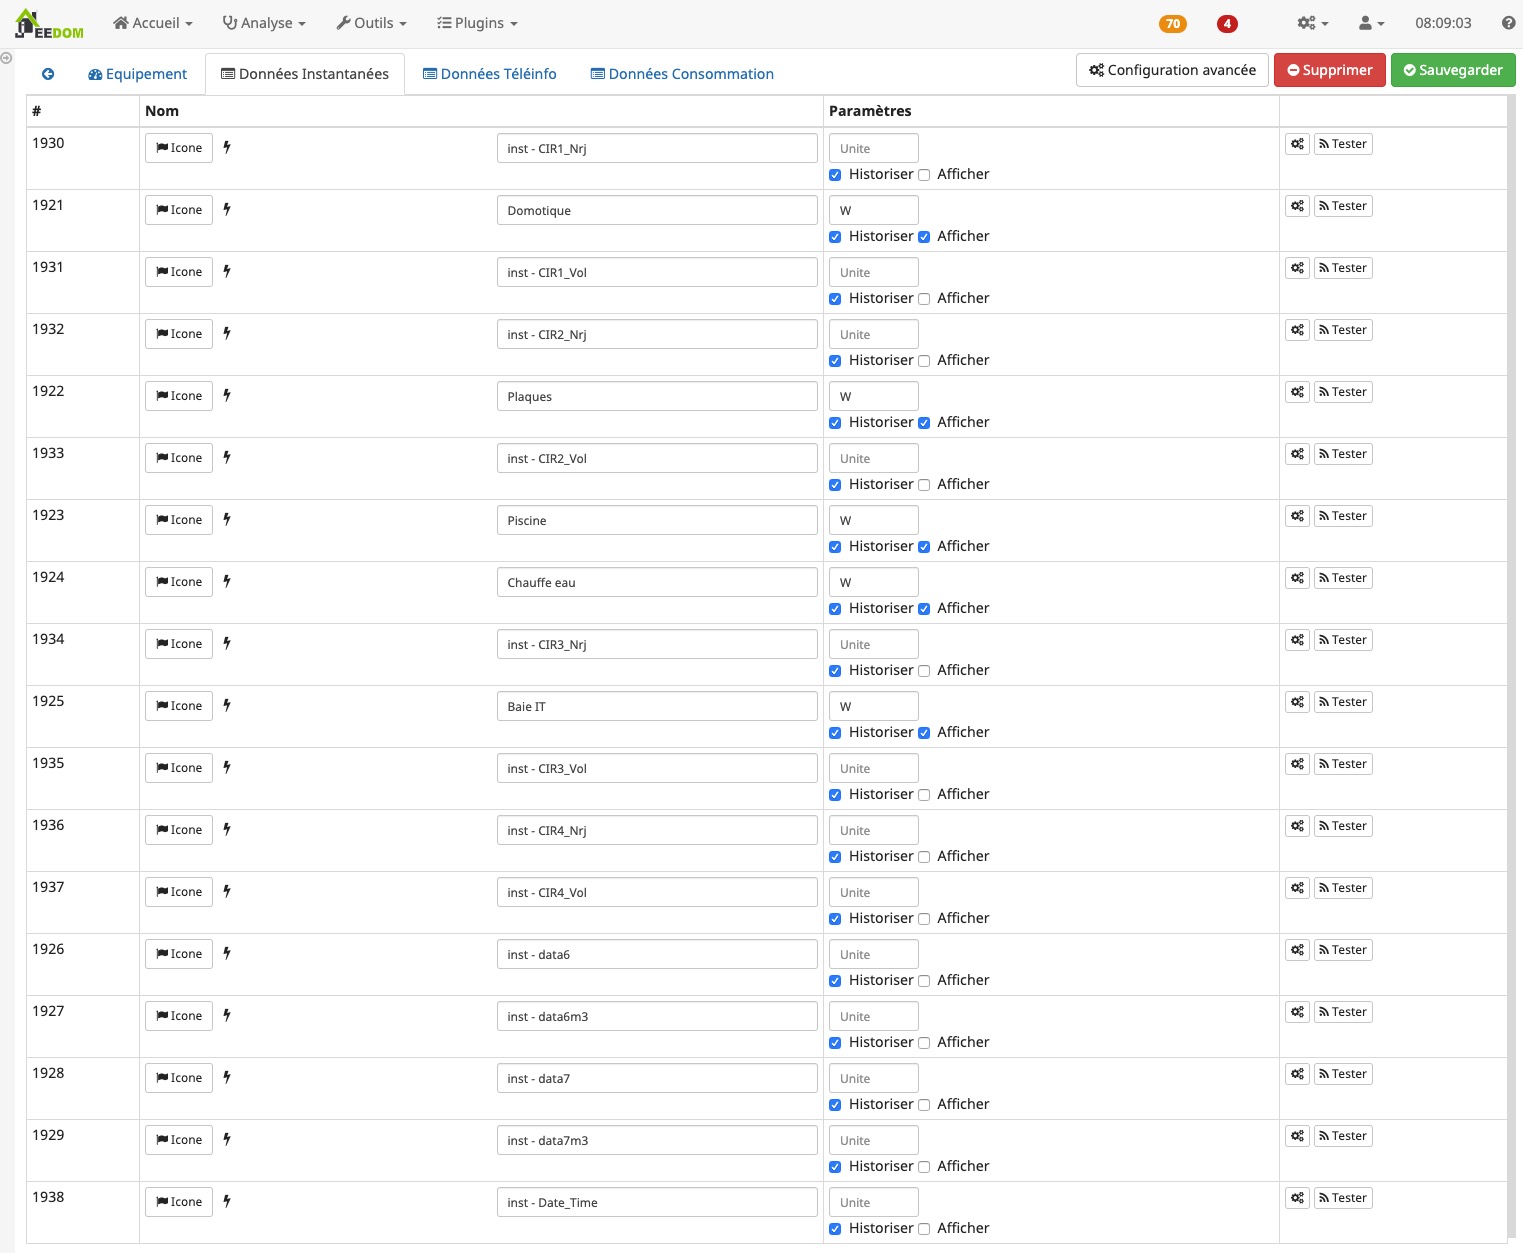Collapse sidebar arrow at left edge
The image size is (1523, 1253).
tap(6, 58)
